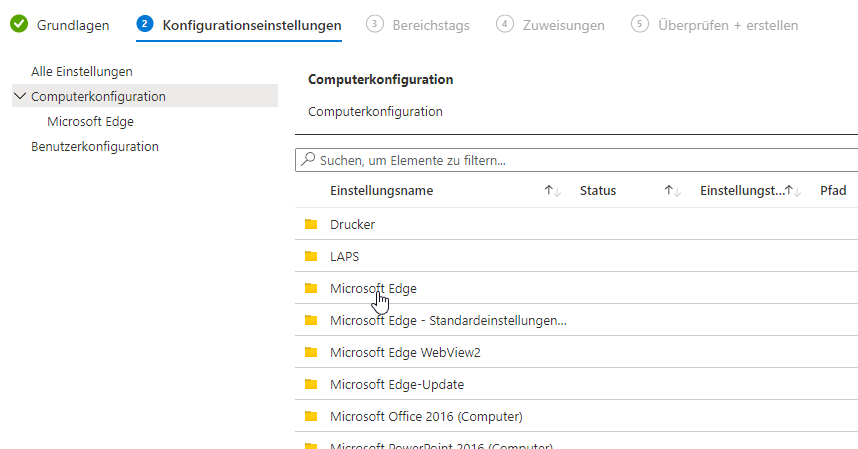The height and width of the screenshot is (449, 858).
Task: Click sort arrows next to Status
Action: pos(673,191)
